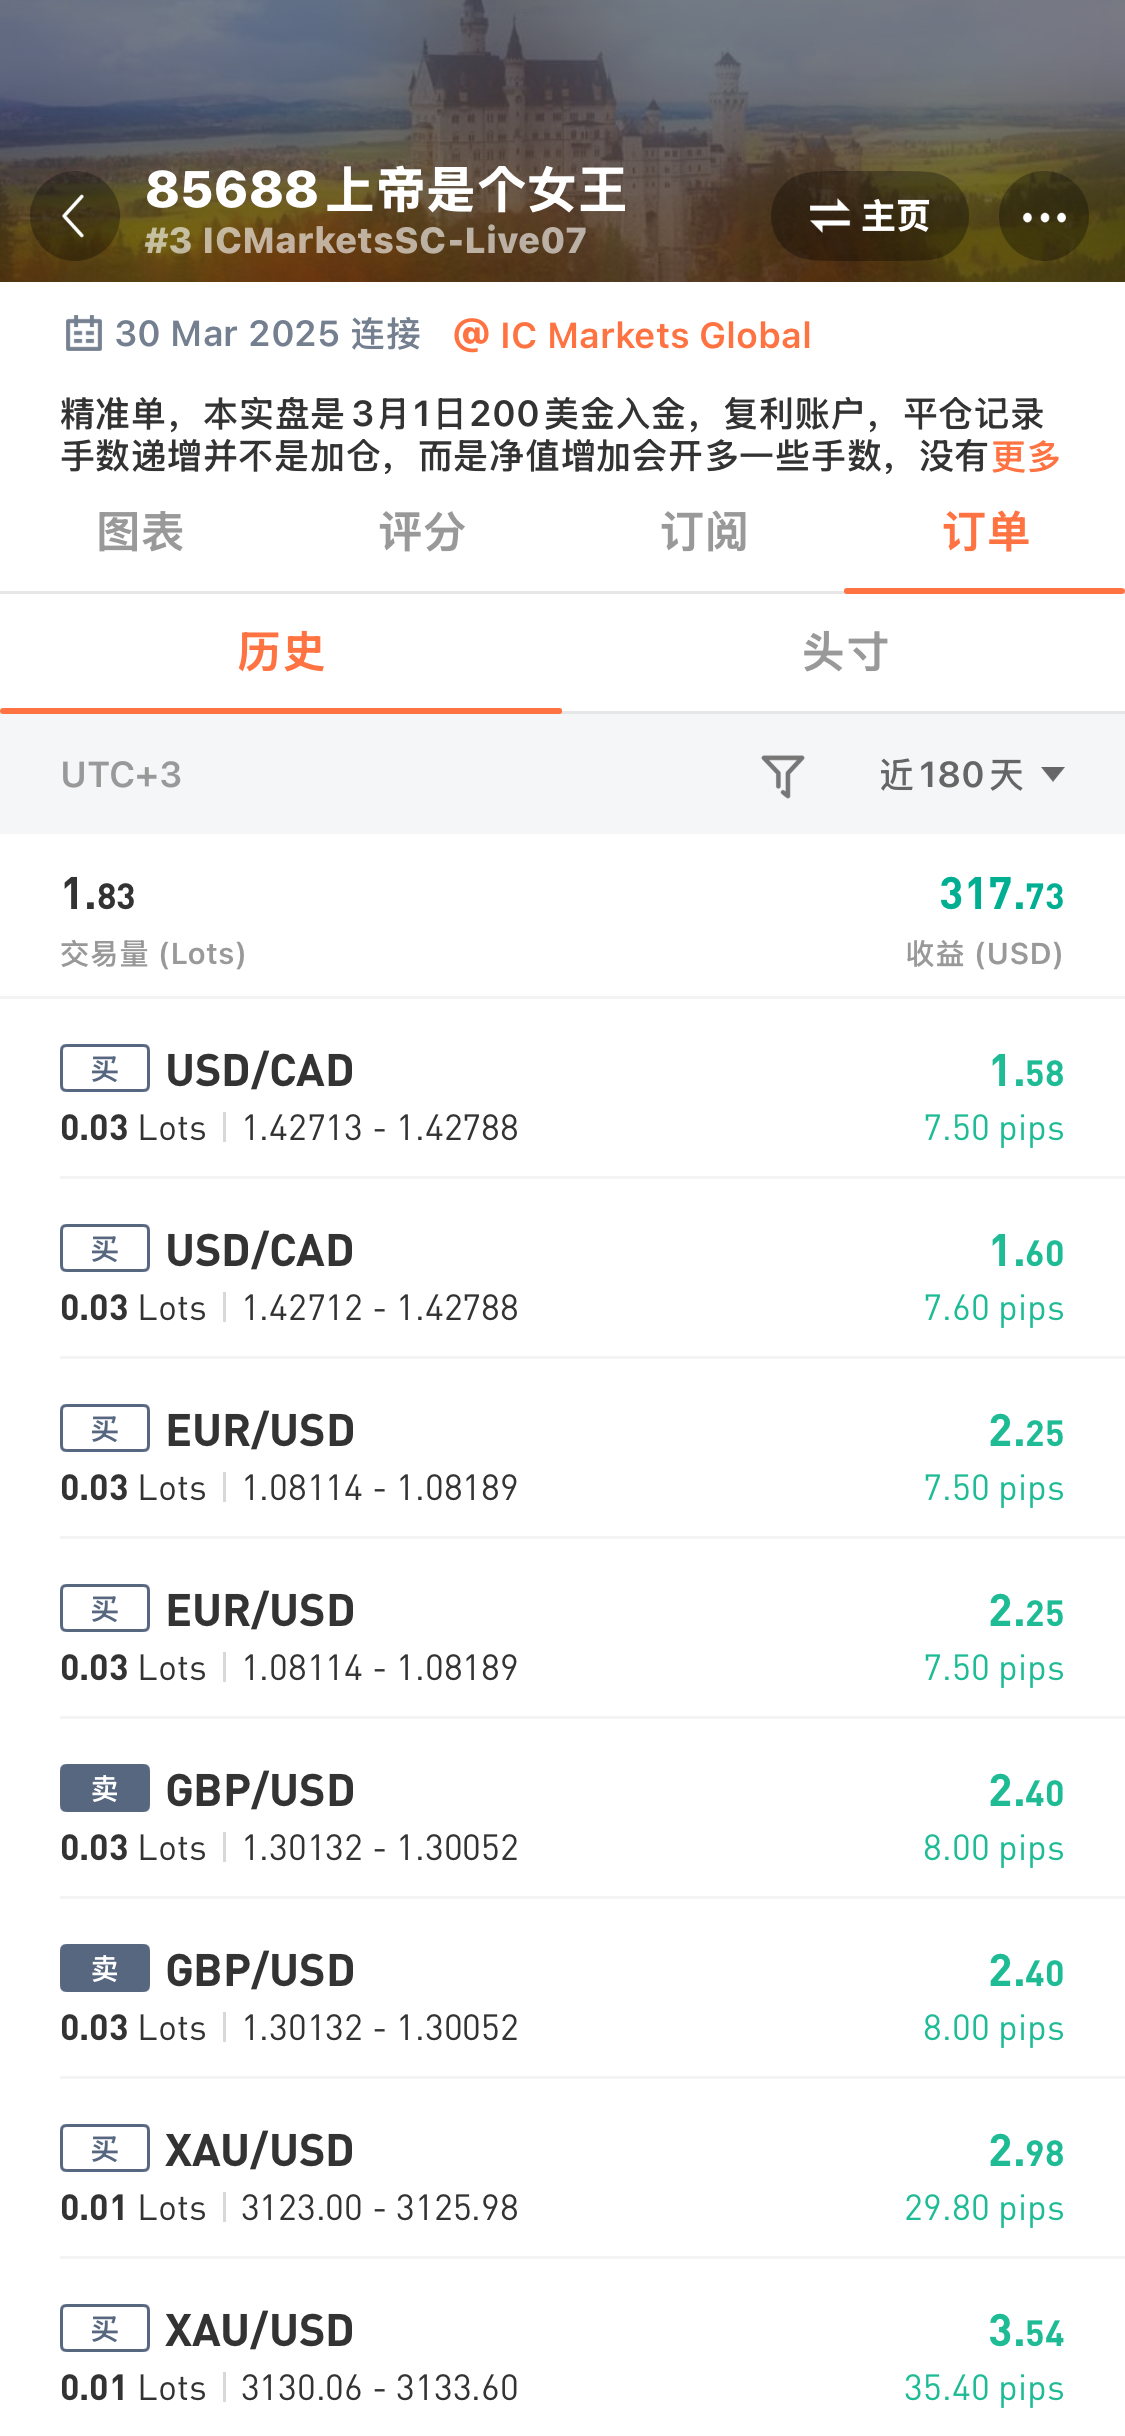Tap the filter funnel icon
The image size is (1125, 2436).
pyautogui.click(x=783, y=775)
